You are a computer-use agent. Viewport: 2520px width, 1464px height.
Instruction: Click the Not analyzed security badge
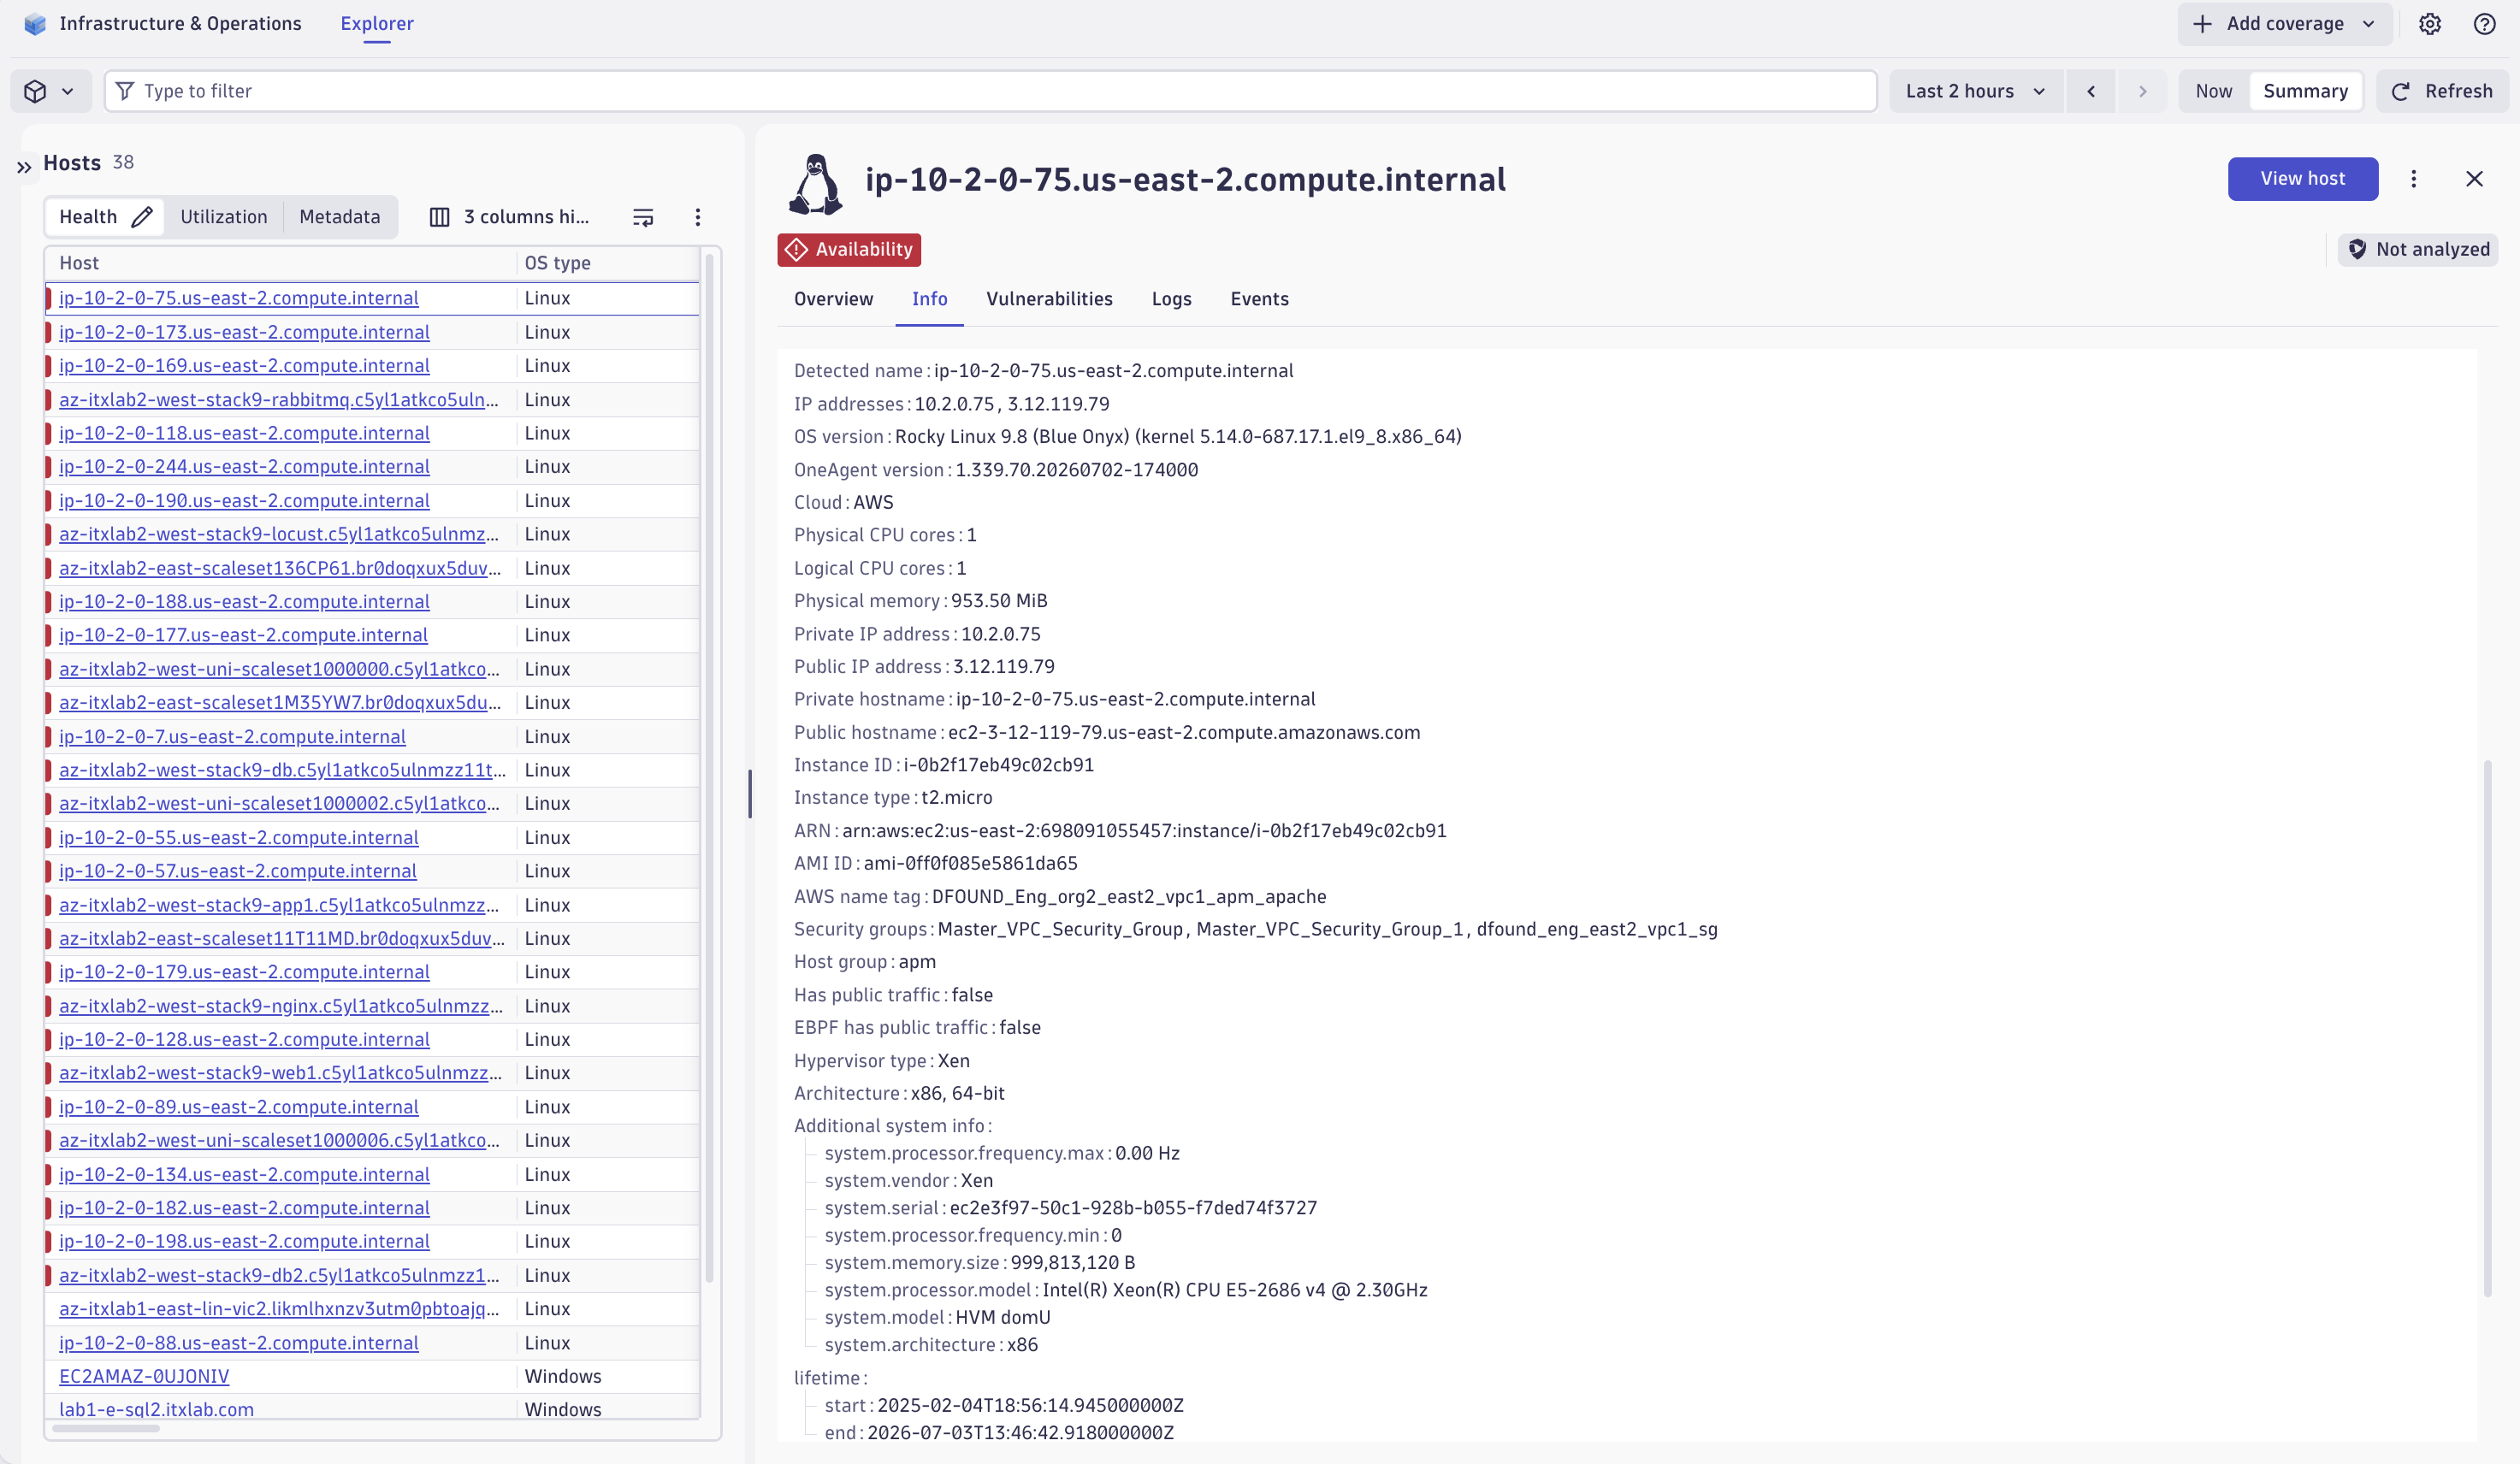(x=2418, y=250)
